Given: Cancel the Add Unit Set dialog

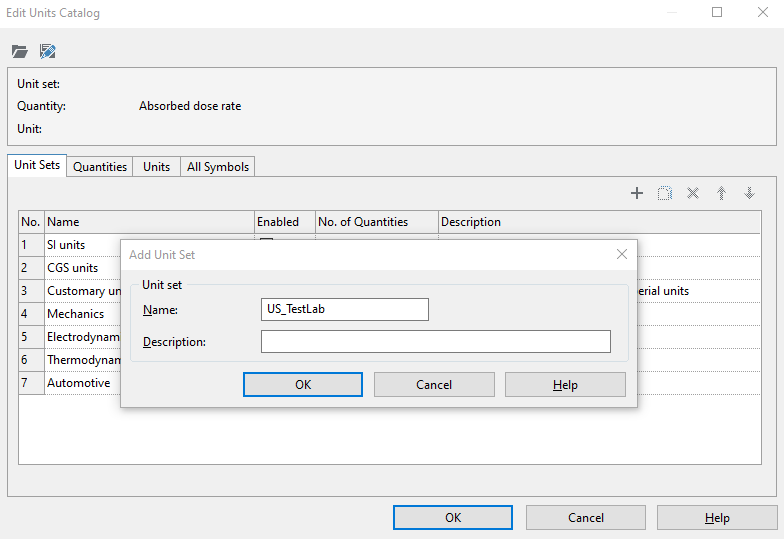Looking at the screenshot, I should [434, 384].
